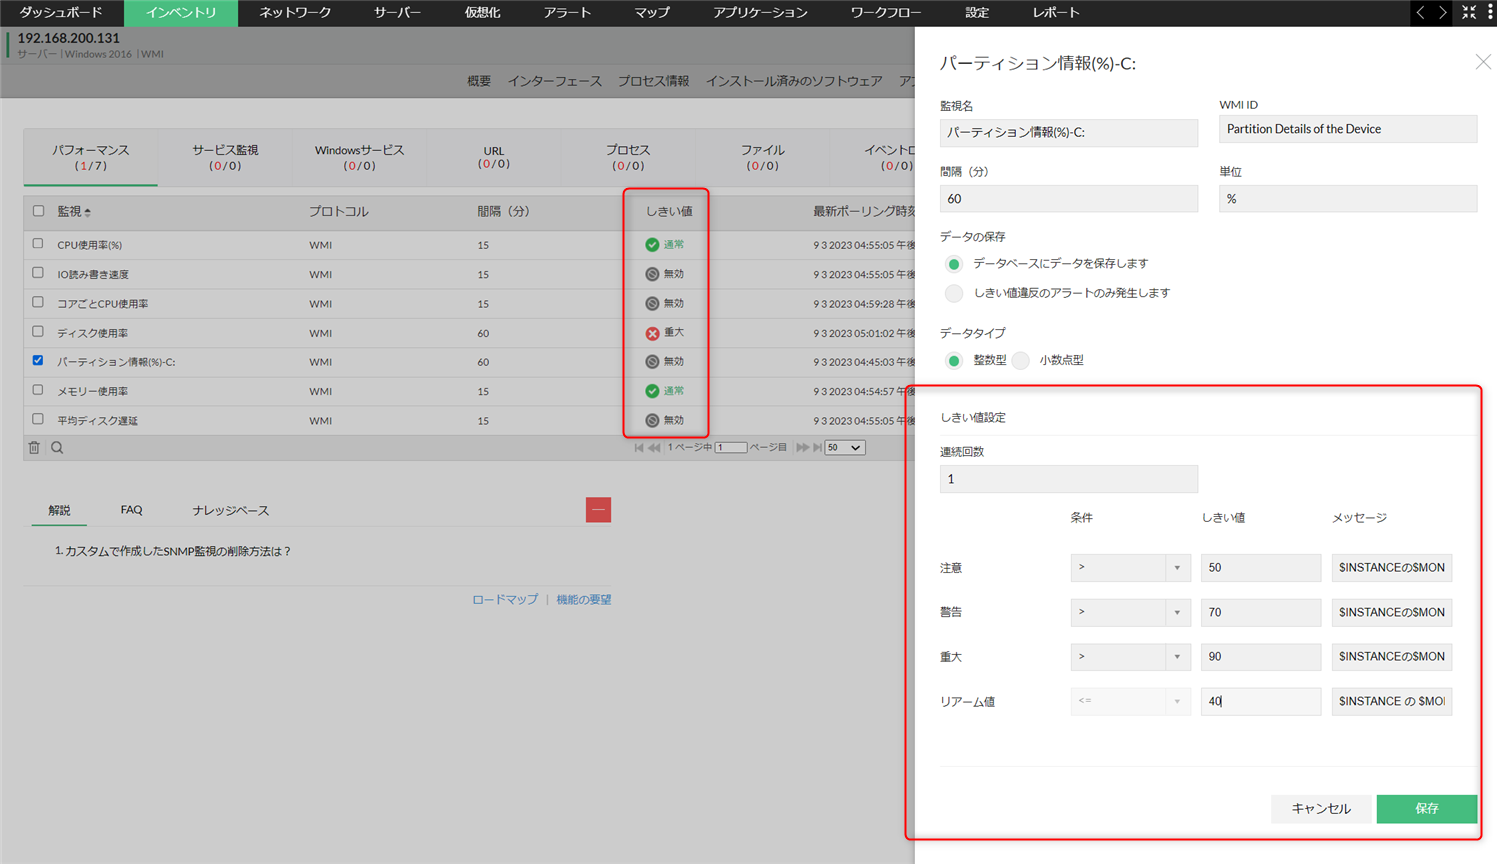Open the インターフェース device tab
This screenshot has width=1497, height=864.
tap(554, 81)
